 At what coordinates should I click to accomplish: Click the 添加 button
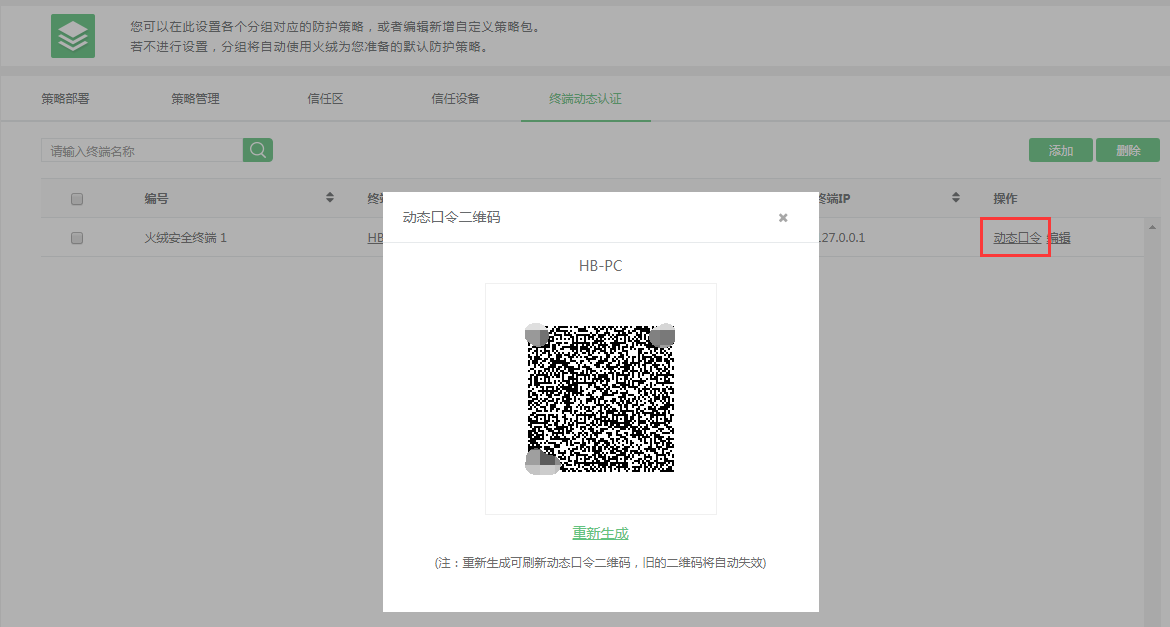coord(1060,150)
